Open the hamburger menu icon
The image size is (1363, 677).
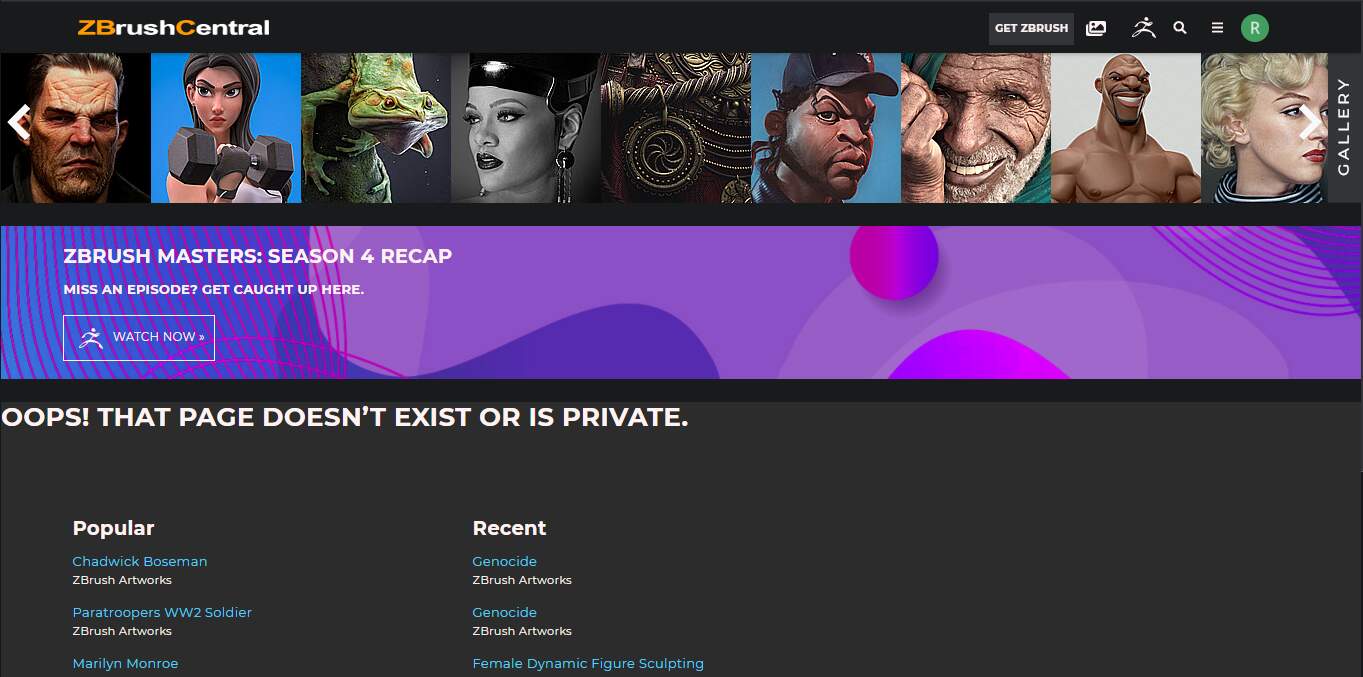1217,28
